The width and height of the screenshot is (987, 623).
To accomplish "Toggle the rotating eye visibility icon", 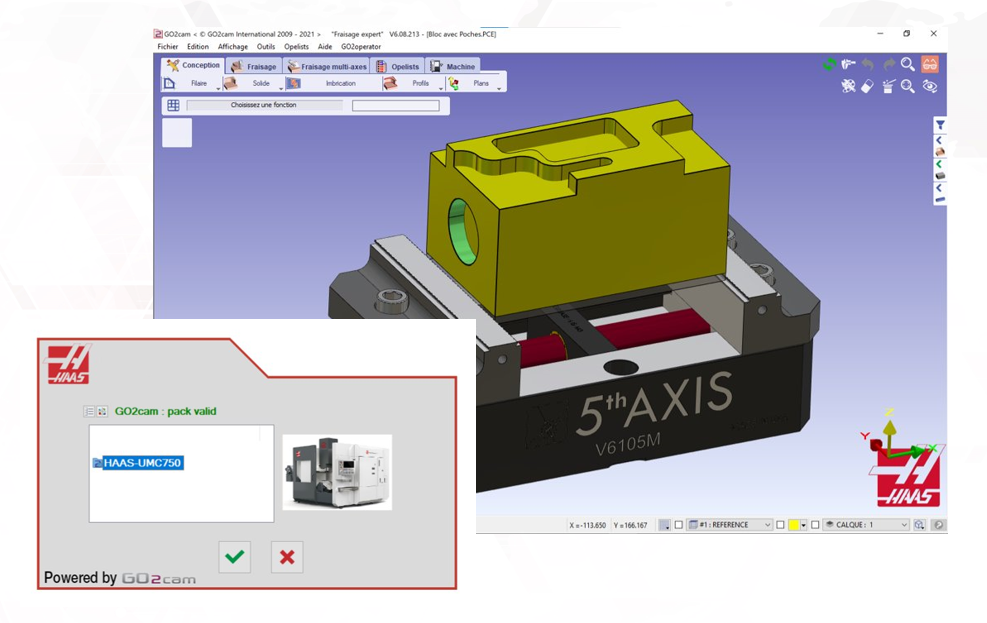I will coord(929,86).
